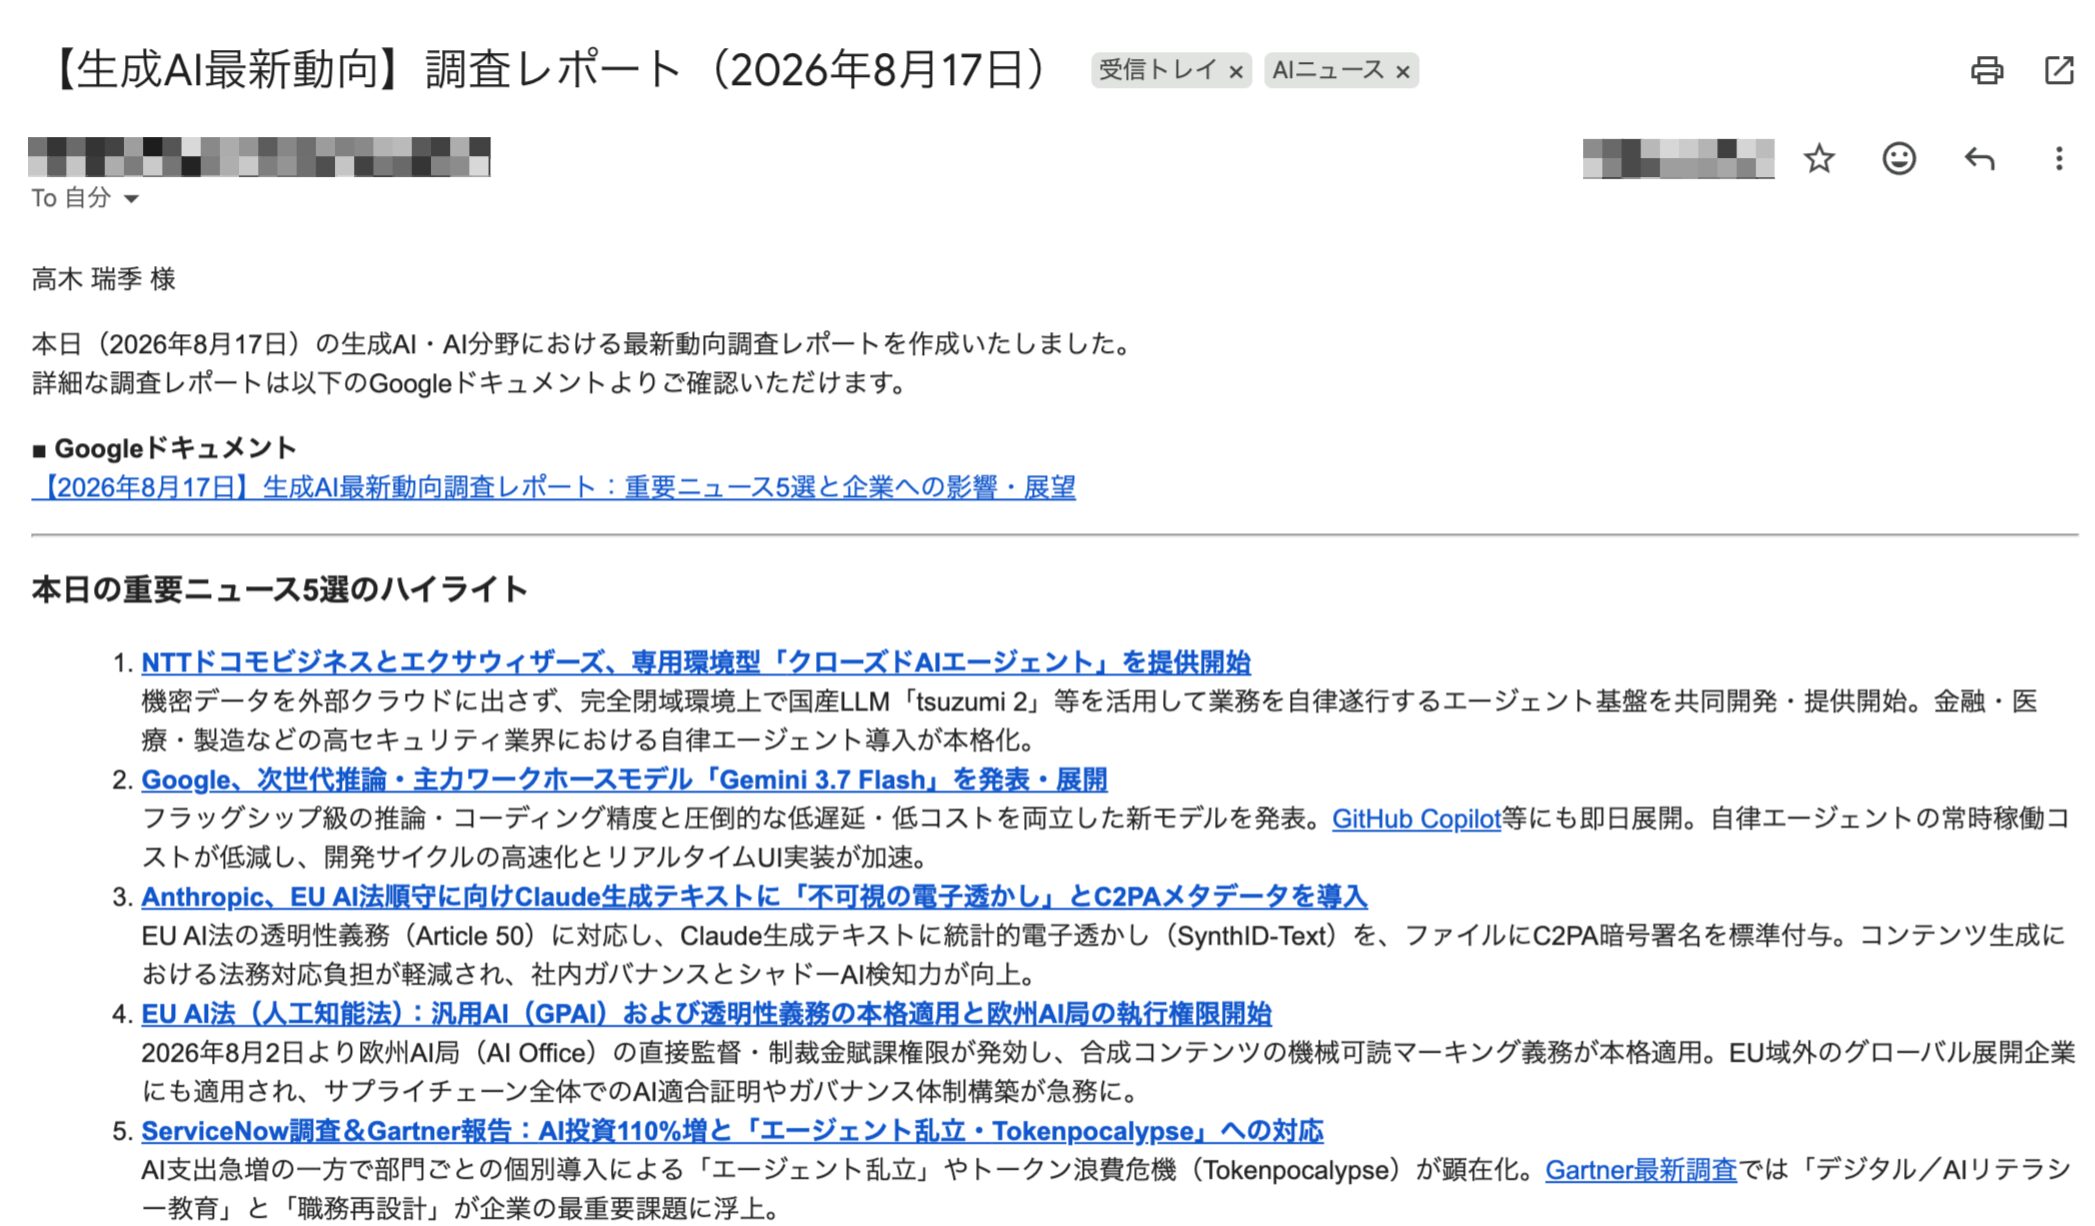
Task: Click the description mentioning Tokenpocalypse crisis
Action: (1106, 1188)
